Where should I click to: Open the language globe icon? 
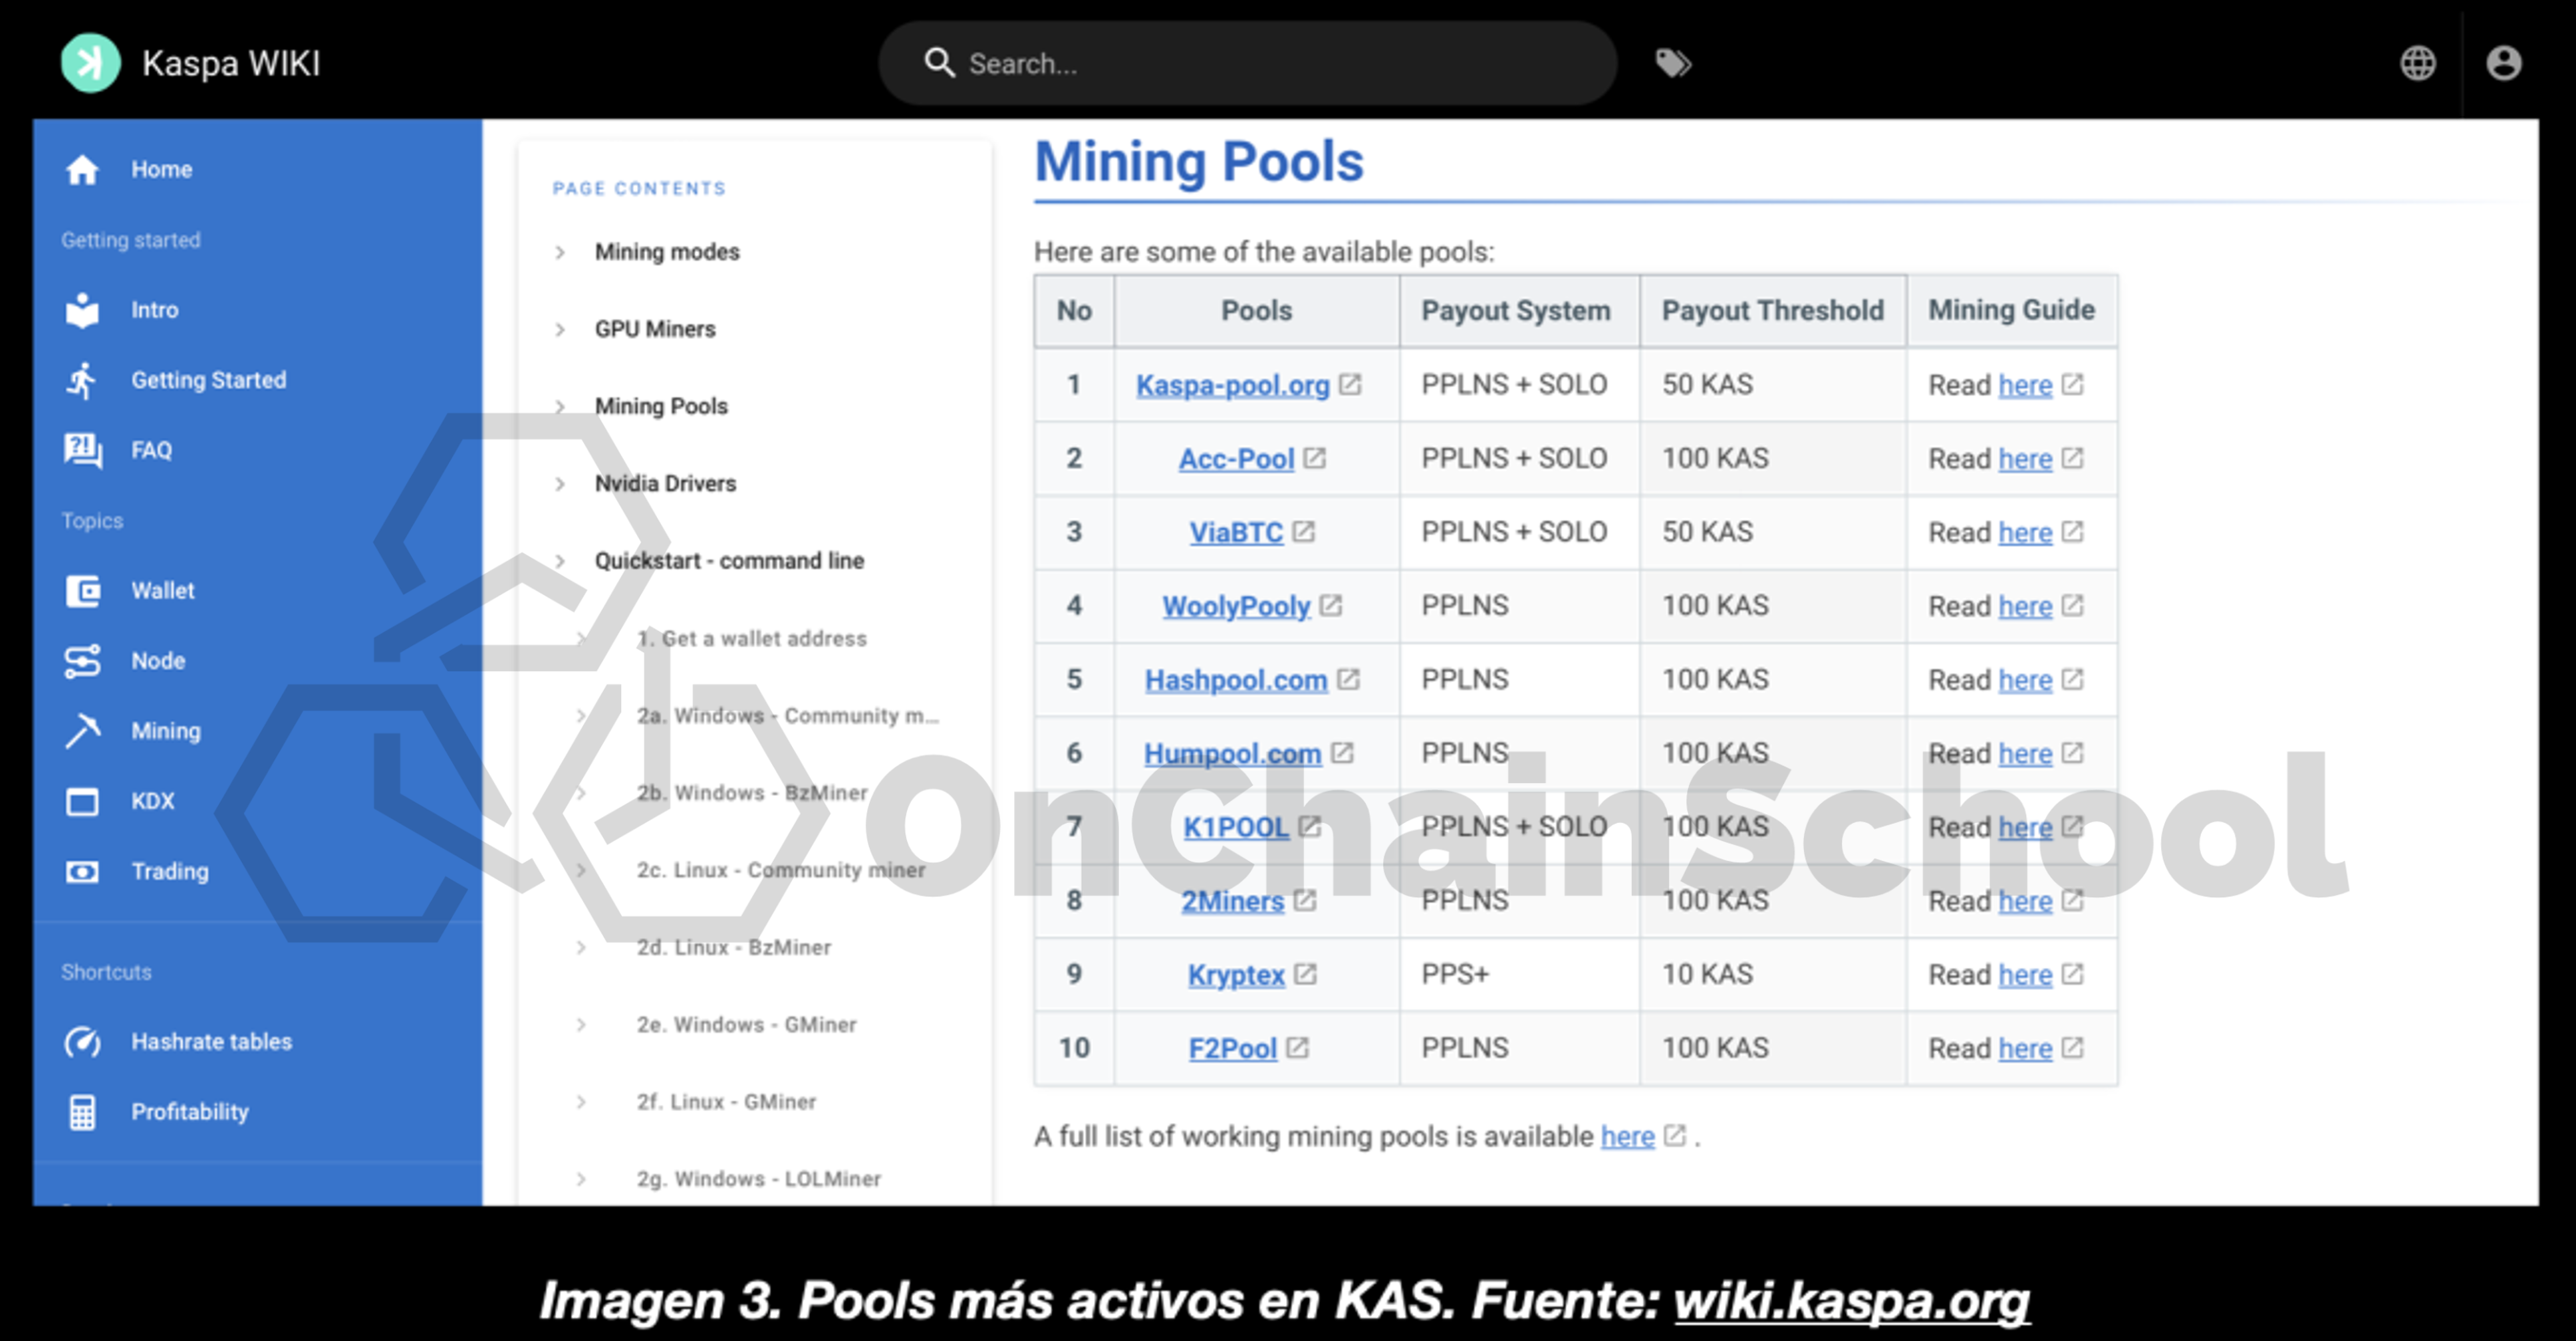click(x=2417, y=63)
